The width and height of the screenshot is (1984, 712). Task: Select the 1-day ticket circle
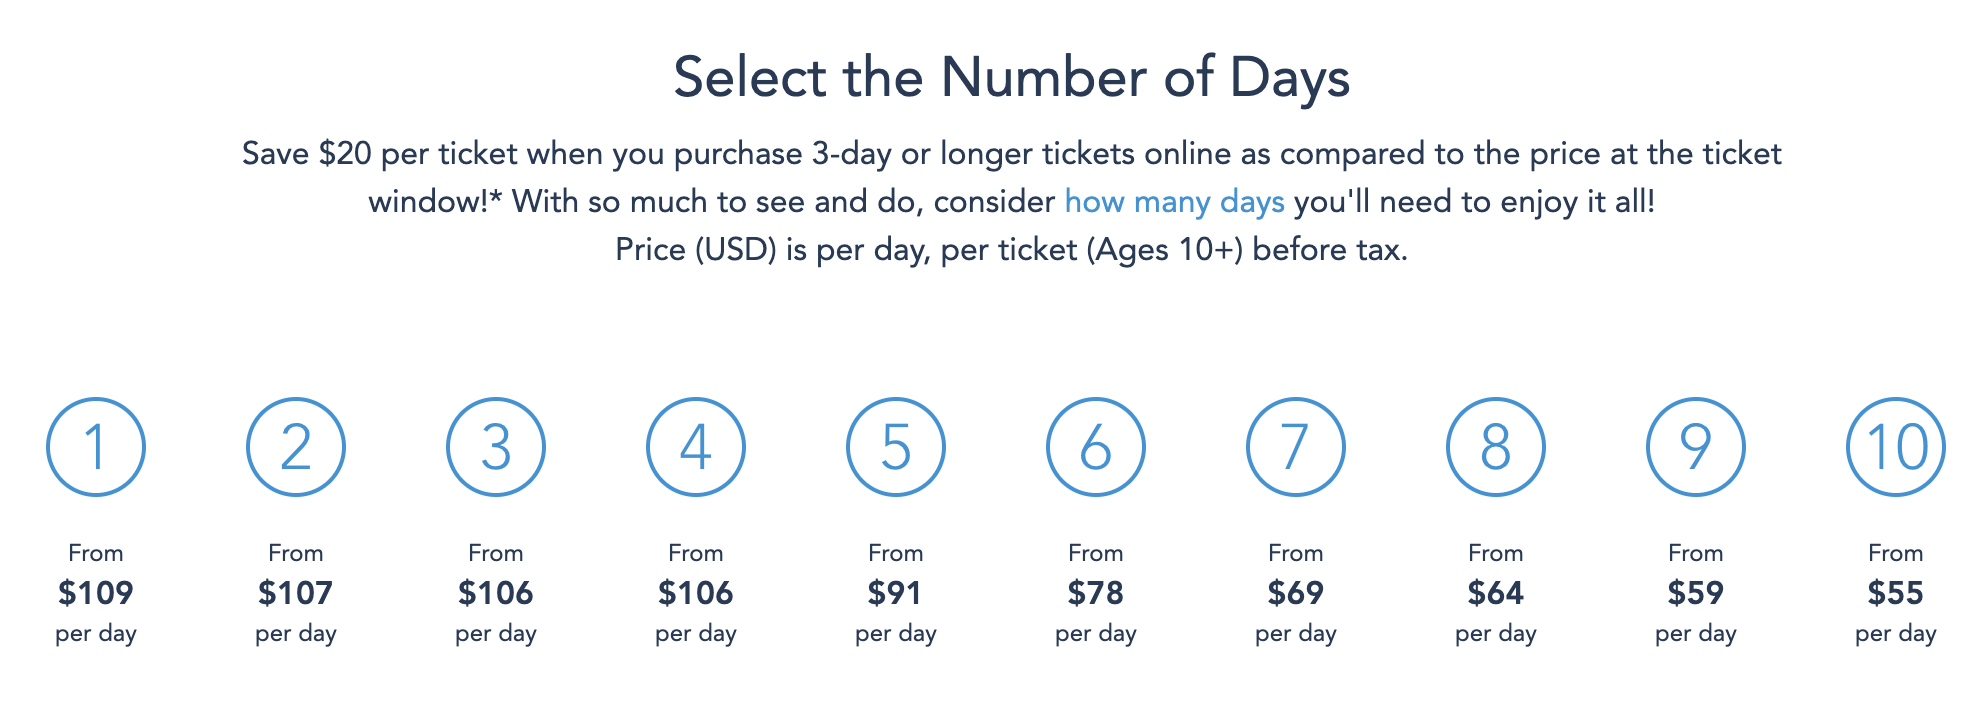(96, 447)
